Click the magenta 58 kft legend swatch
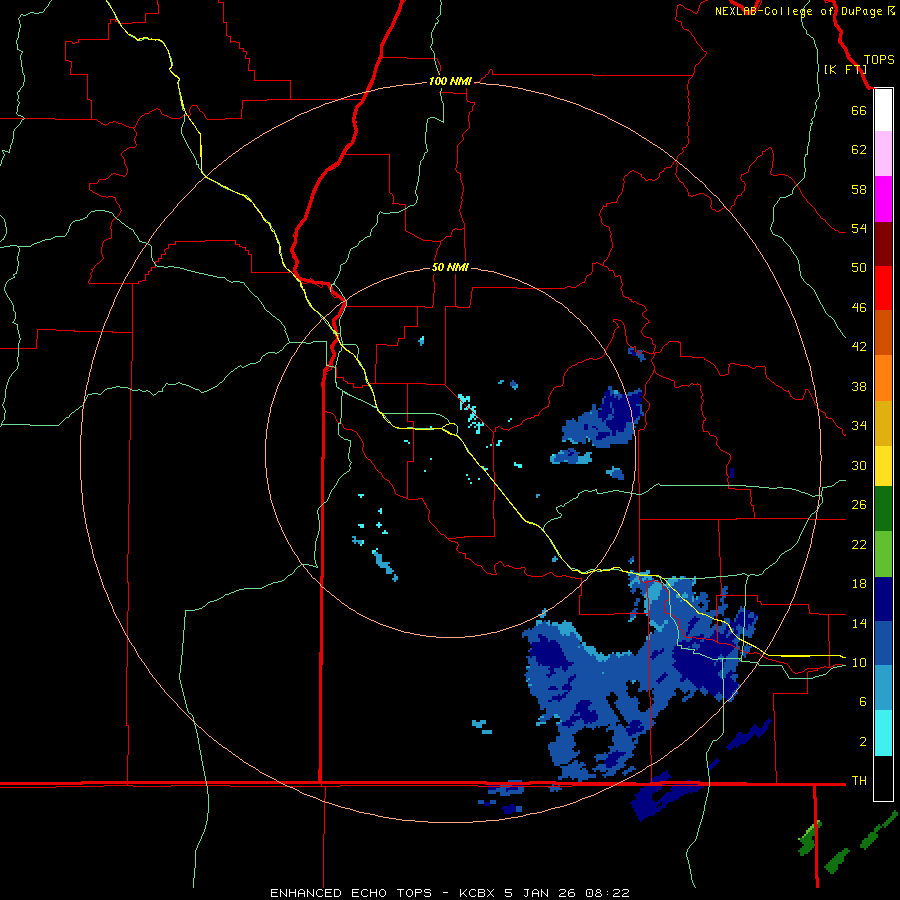This screenshot has height=900, width=900. (x=883, y=199)
